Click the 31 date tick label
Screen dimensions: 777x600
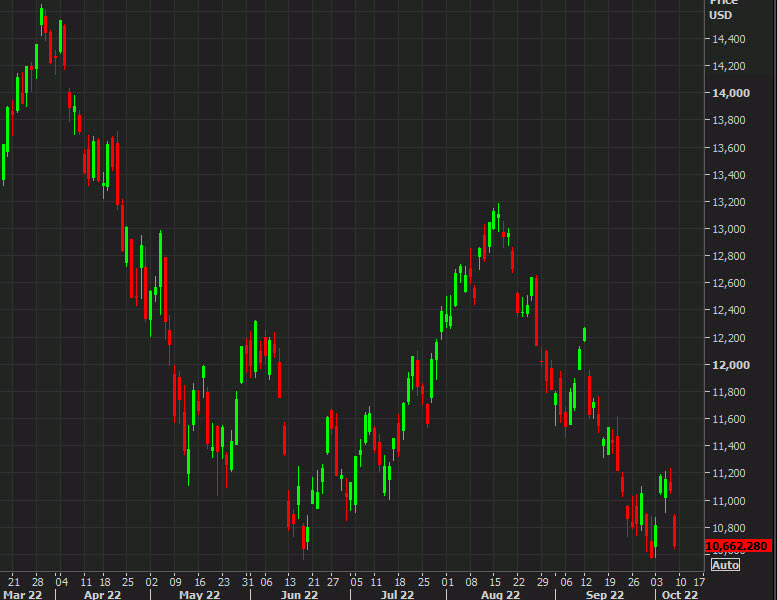point(248,582)
